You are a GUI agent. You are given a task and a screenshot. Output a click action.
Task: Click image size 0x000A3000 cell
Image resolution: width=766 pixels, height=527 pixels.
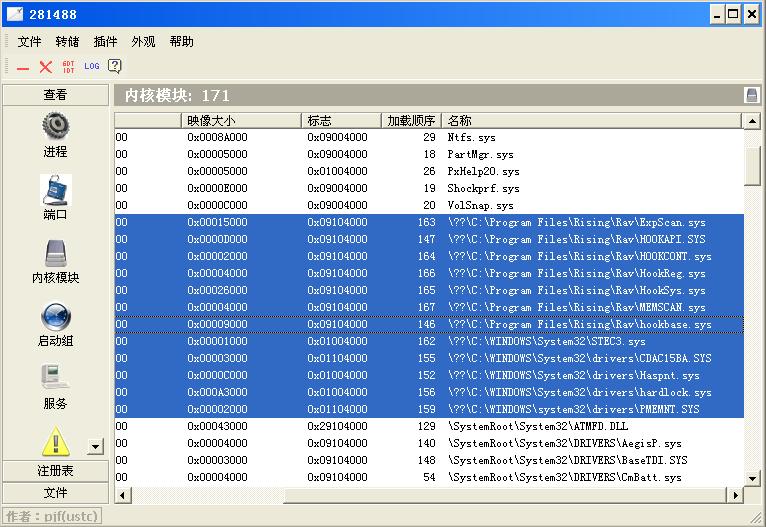pos(217,392)
